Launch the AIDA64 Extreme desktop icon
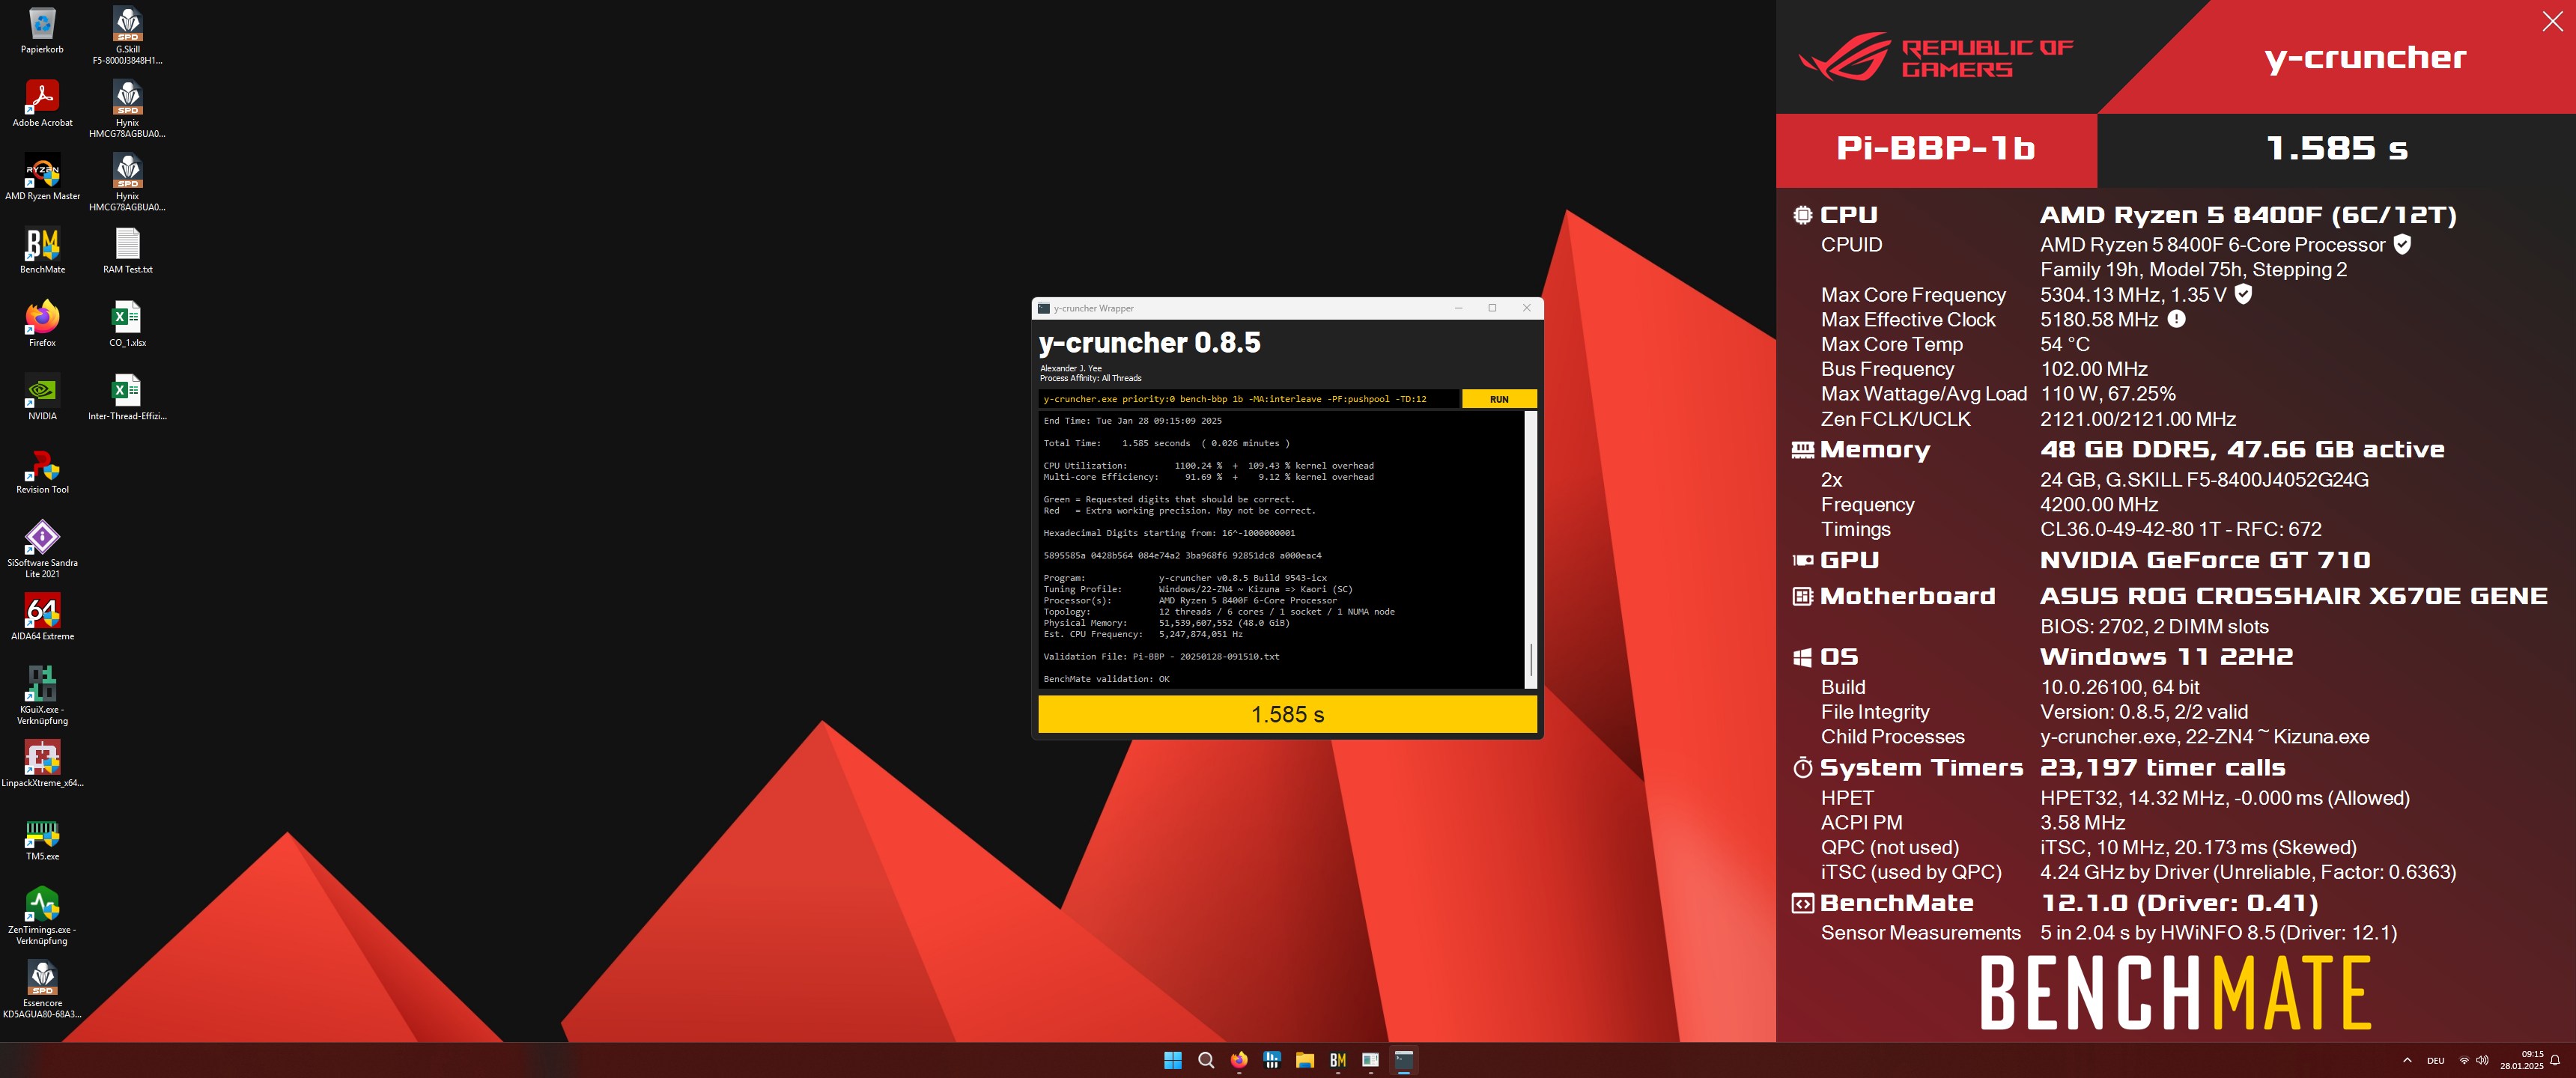The width and height of the screenshot is (2576, 1078). [42, 617]
